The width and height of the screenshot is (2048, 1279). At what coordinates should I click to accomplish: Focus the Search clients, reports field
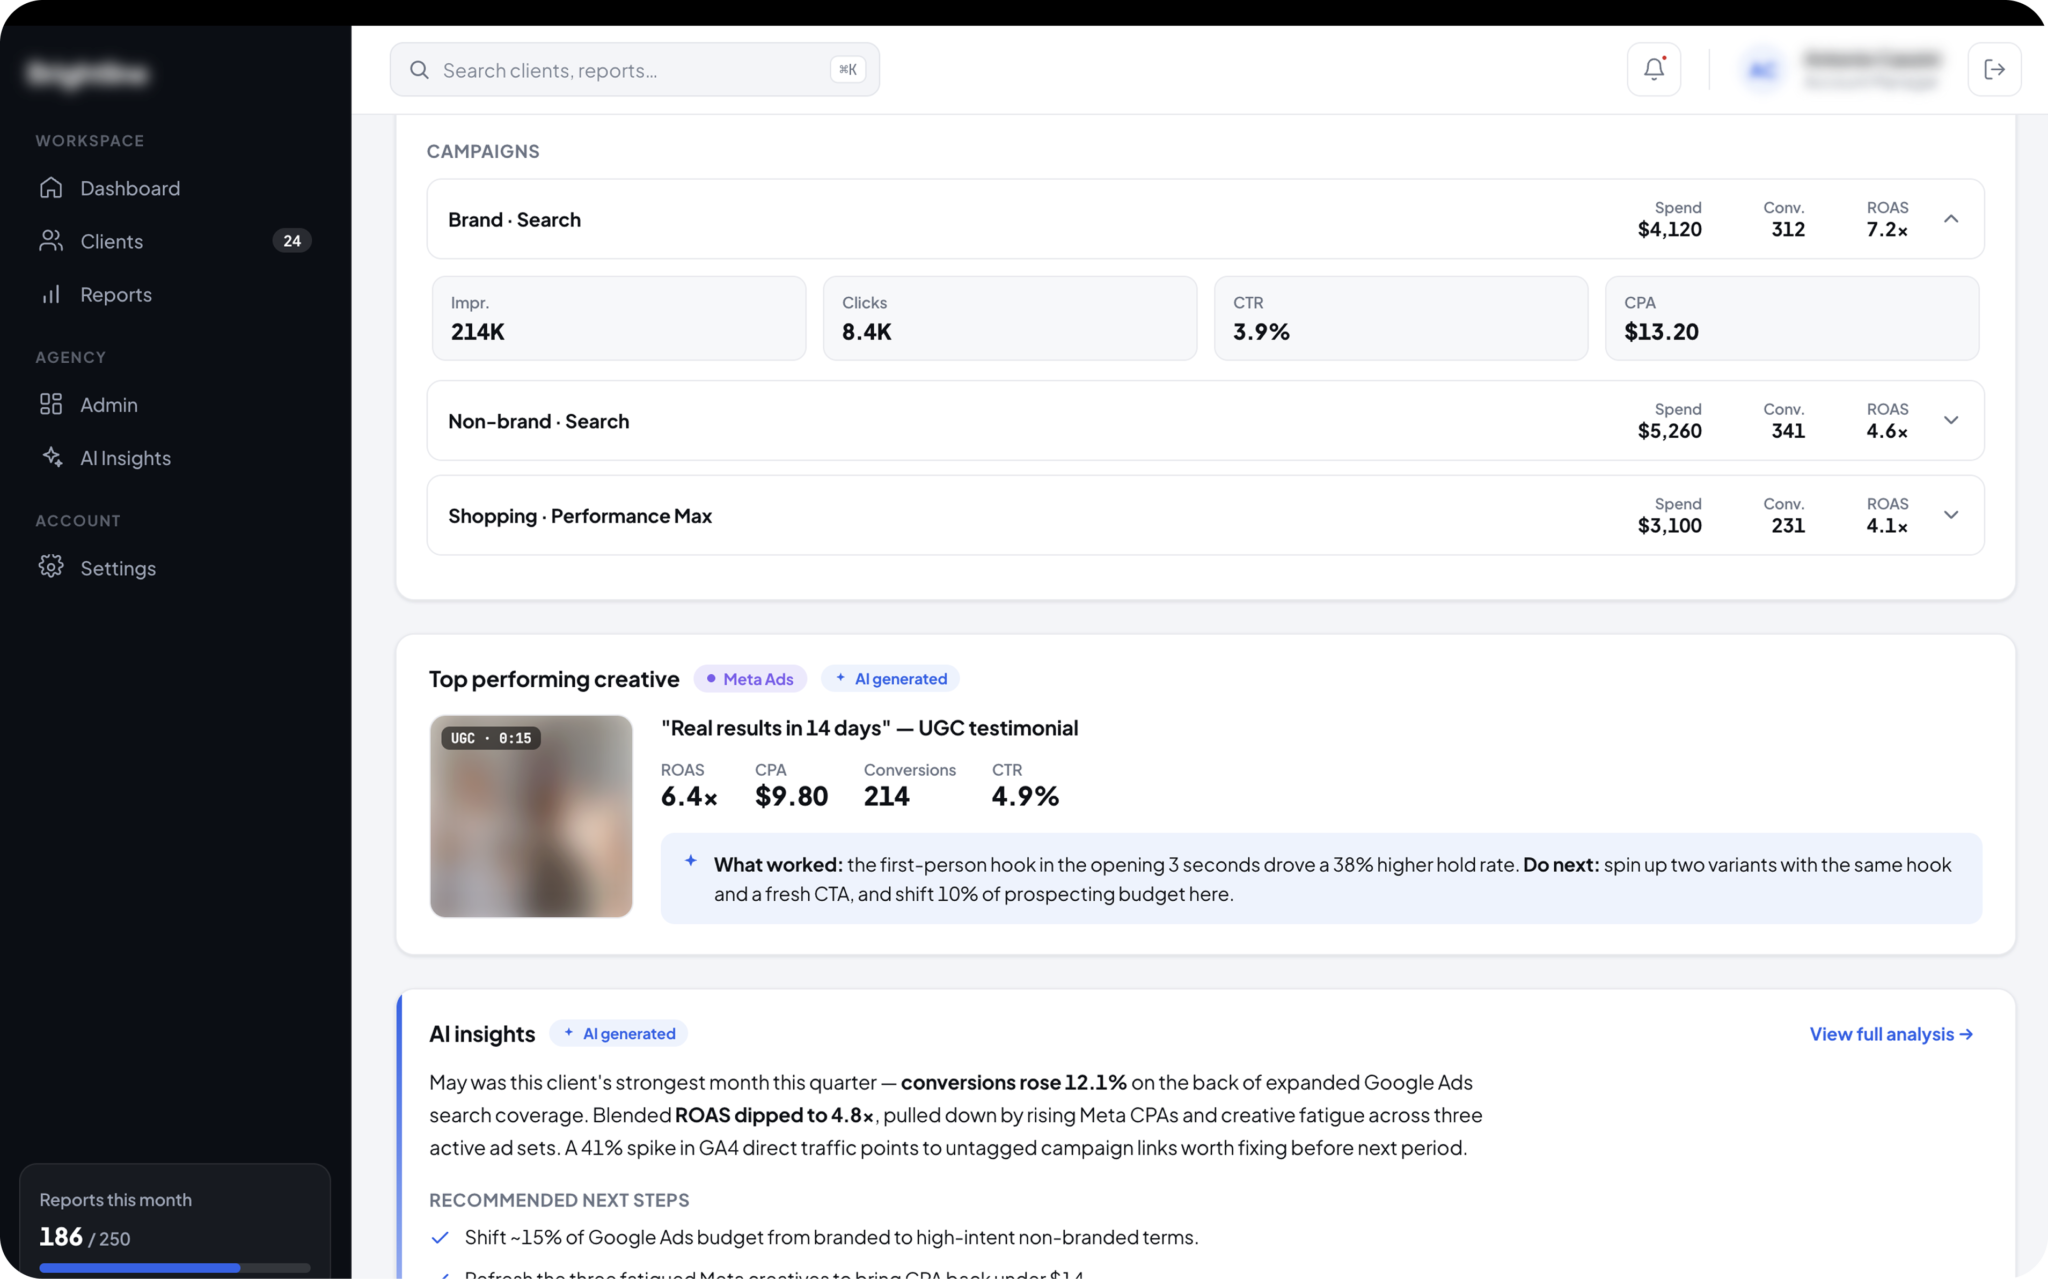[635, 70]
